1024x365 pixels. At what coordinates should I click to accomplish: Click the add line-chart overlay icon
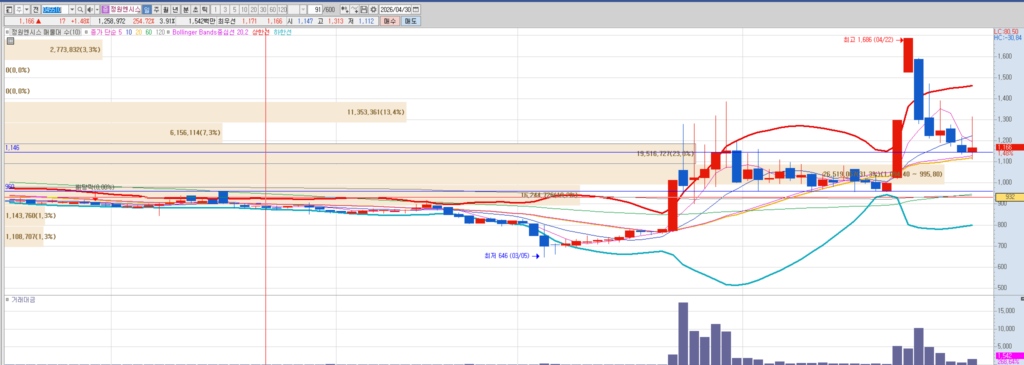(x=354, y=10)
